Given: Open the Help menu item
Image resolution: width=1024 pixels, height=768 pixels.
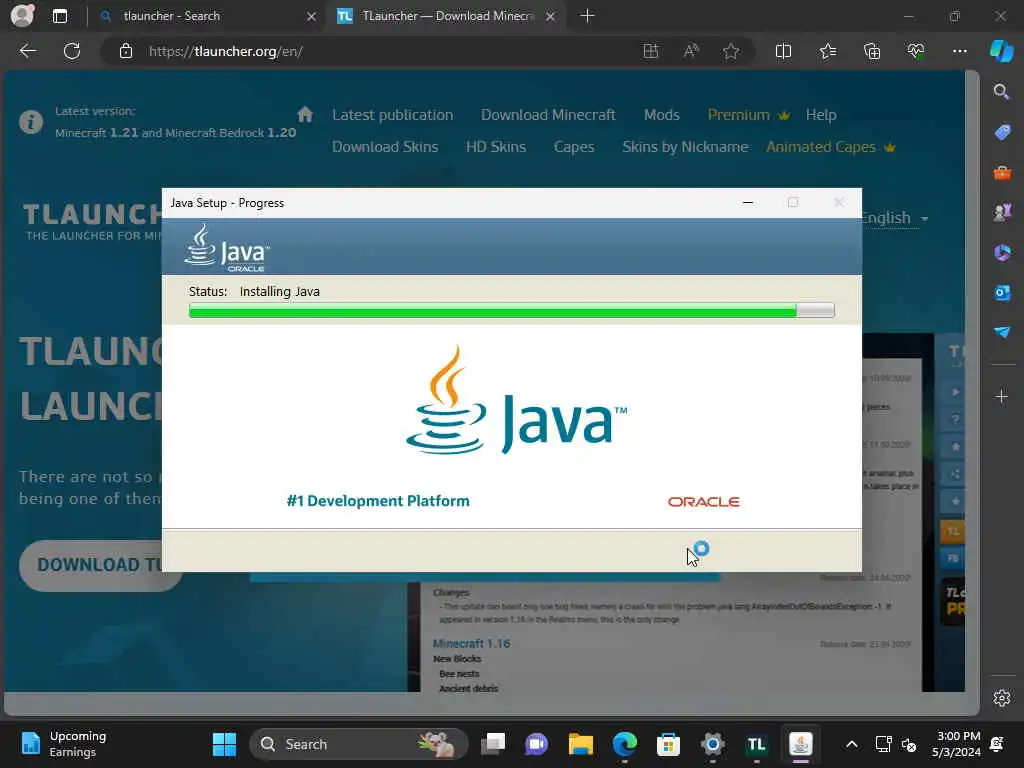Looking at the screenshot, I should (x=821, y=115).
